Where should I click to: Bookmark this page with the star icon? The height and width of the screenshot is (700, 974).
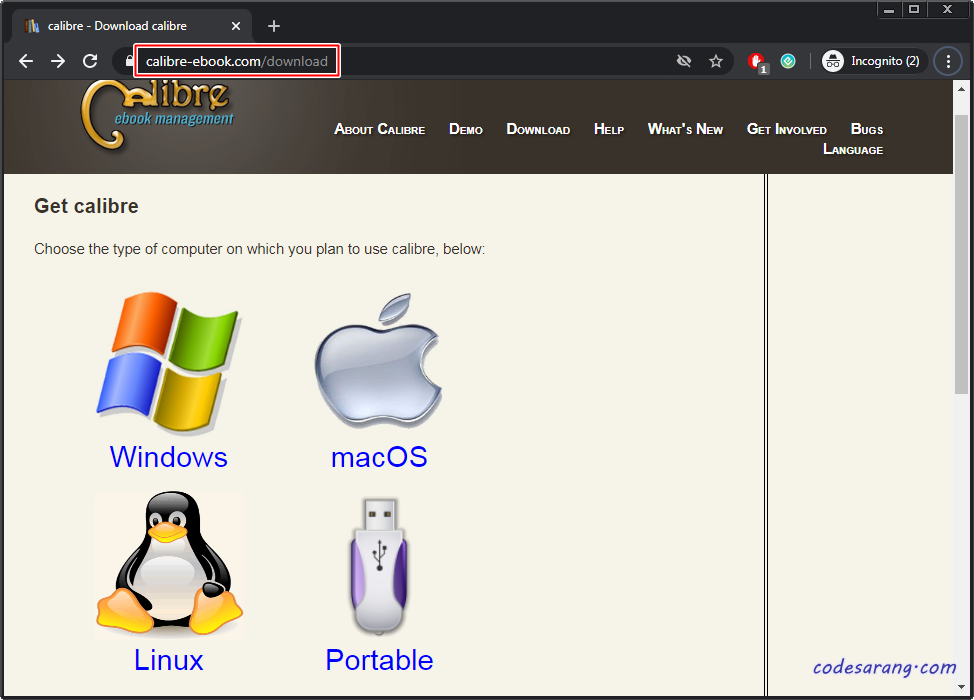coord(716,61)
